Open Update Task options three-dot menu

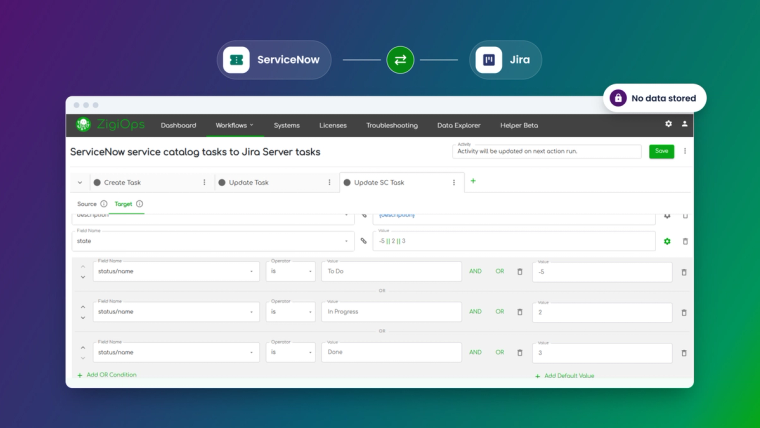(x=329, y=182)
